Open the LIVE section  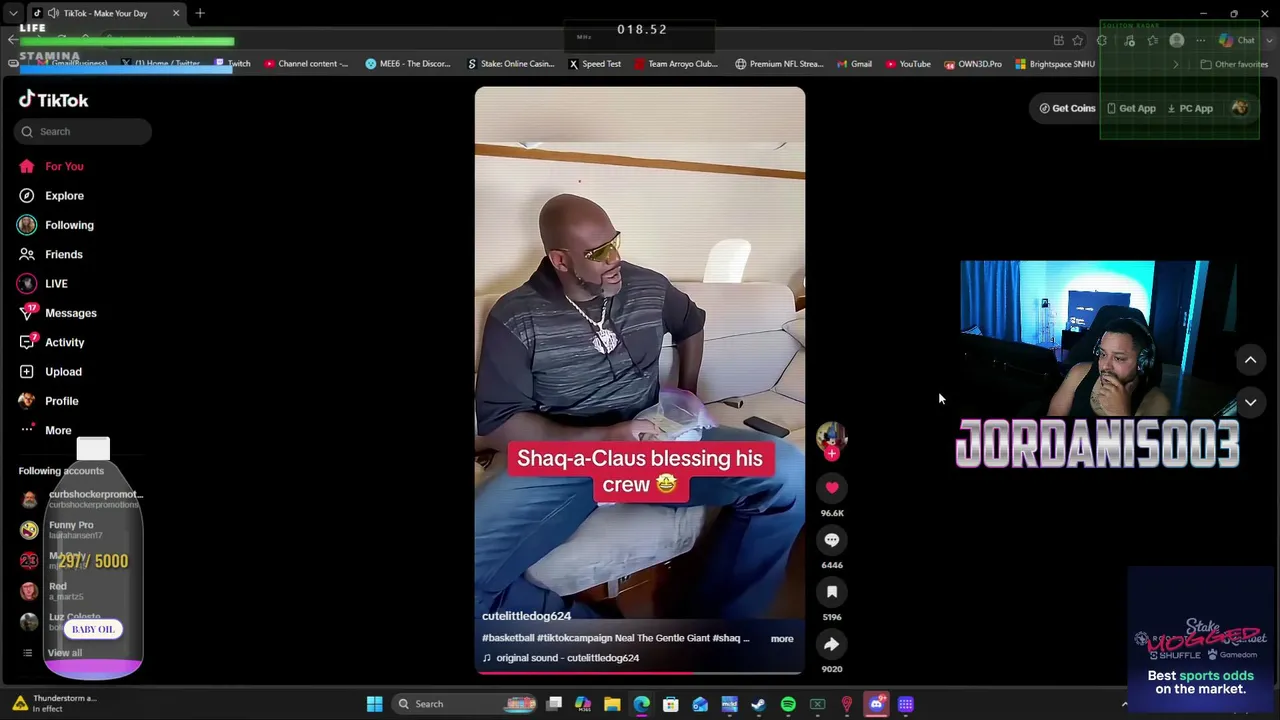(x=42, y=284)
